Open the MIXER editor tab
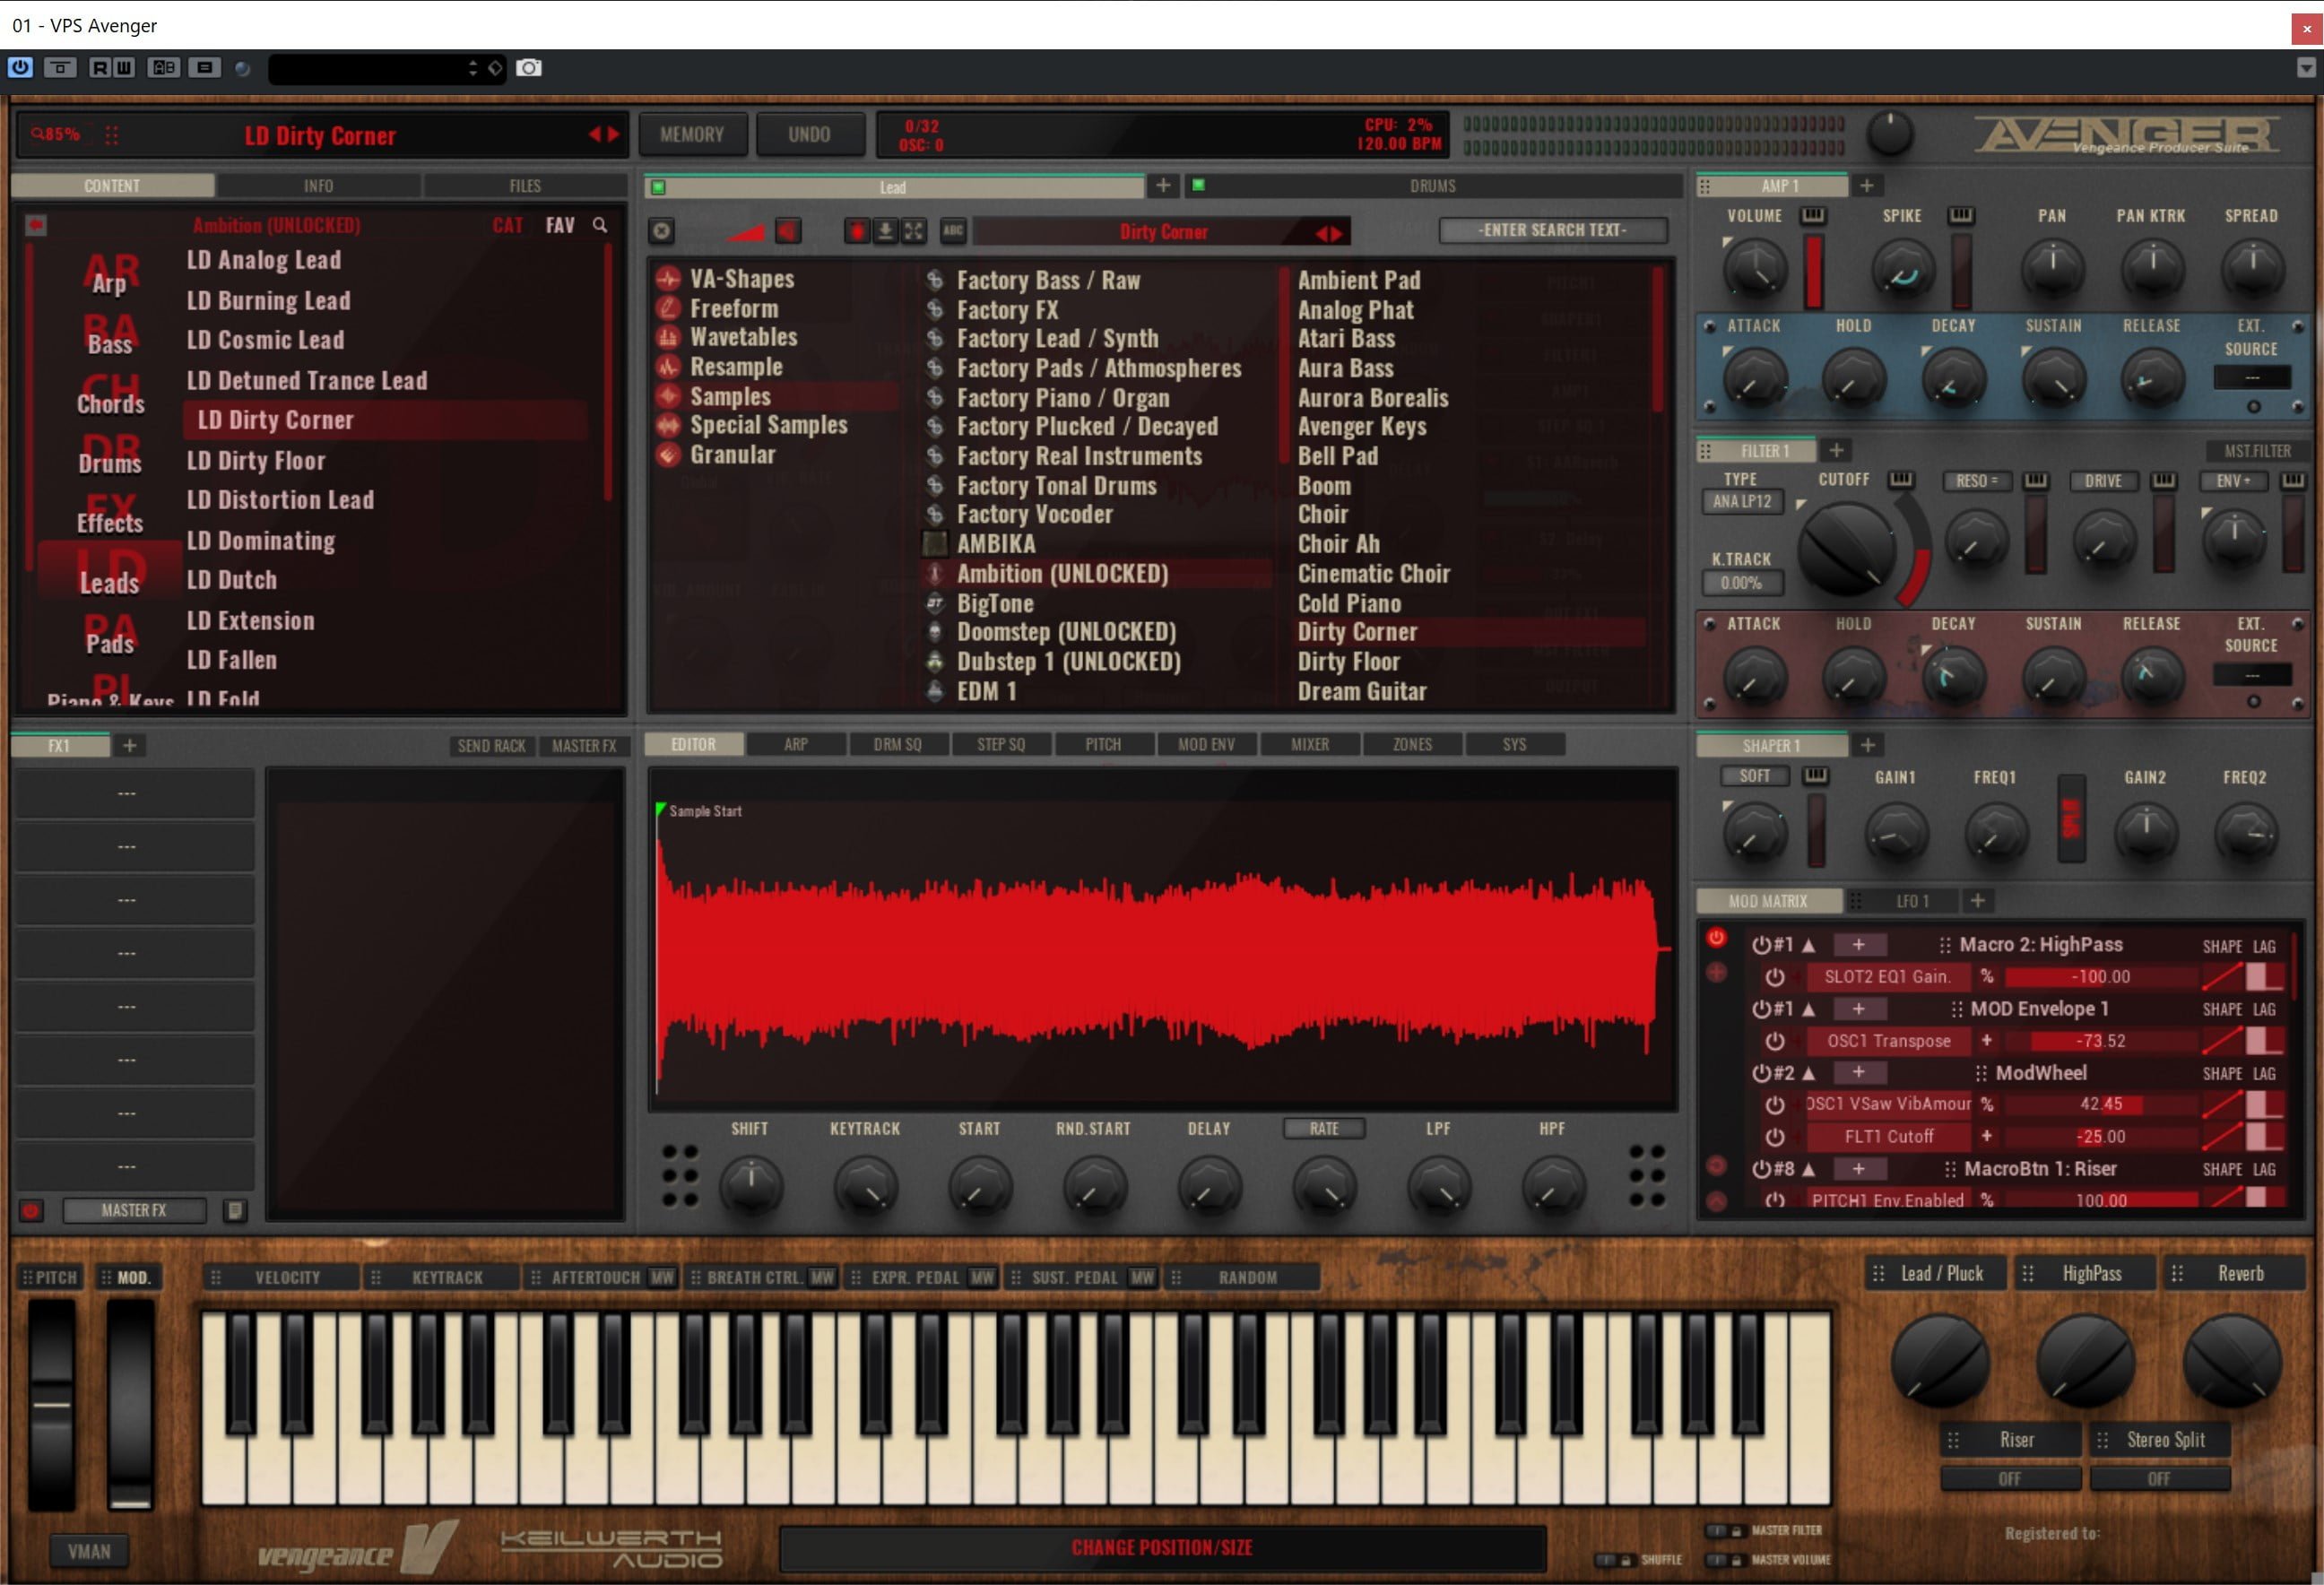 pos(1309,744)
